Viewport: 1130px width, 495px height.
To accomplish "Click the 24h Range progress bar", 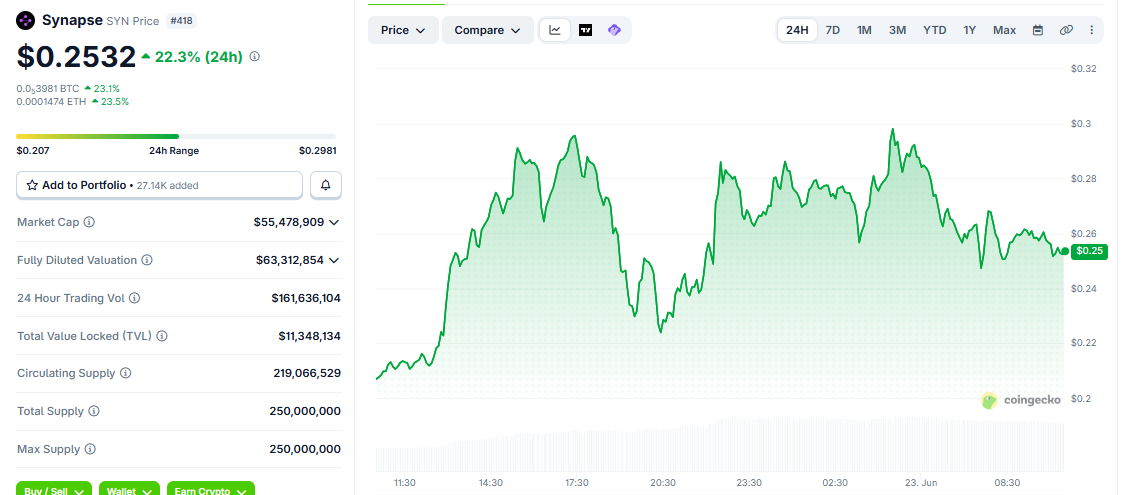I will click(x=176, y=136).
